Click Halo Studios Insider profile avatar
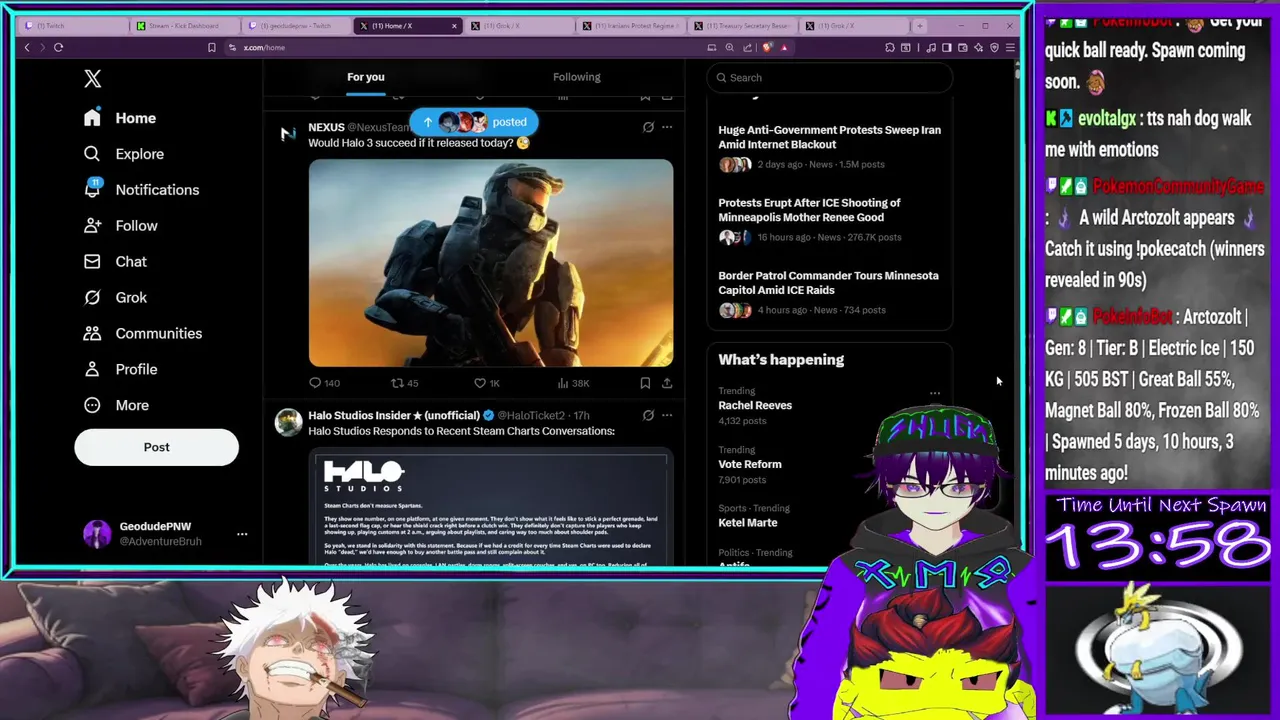Screen dimensions: 1280x720 pos(288,422)
